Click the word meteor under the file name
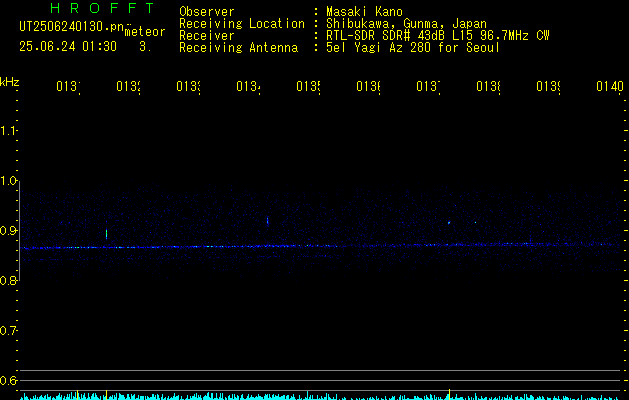 coord(145,32)
